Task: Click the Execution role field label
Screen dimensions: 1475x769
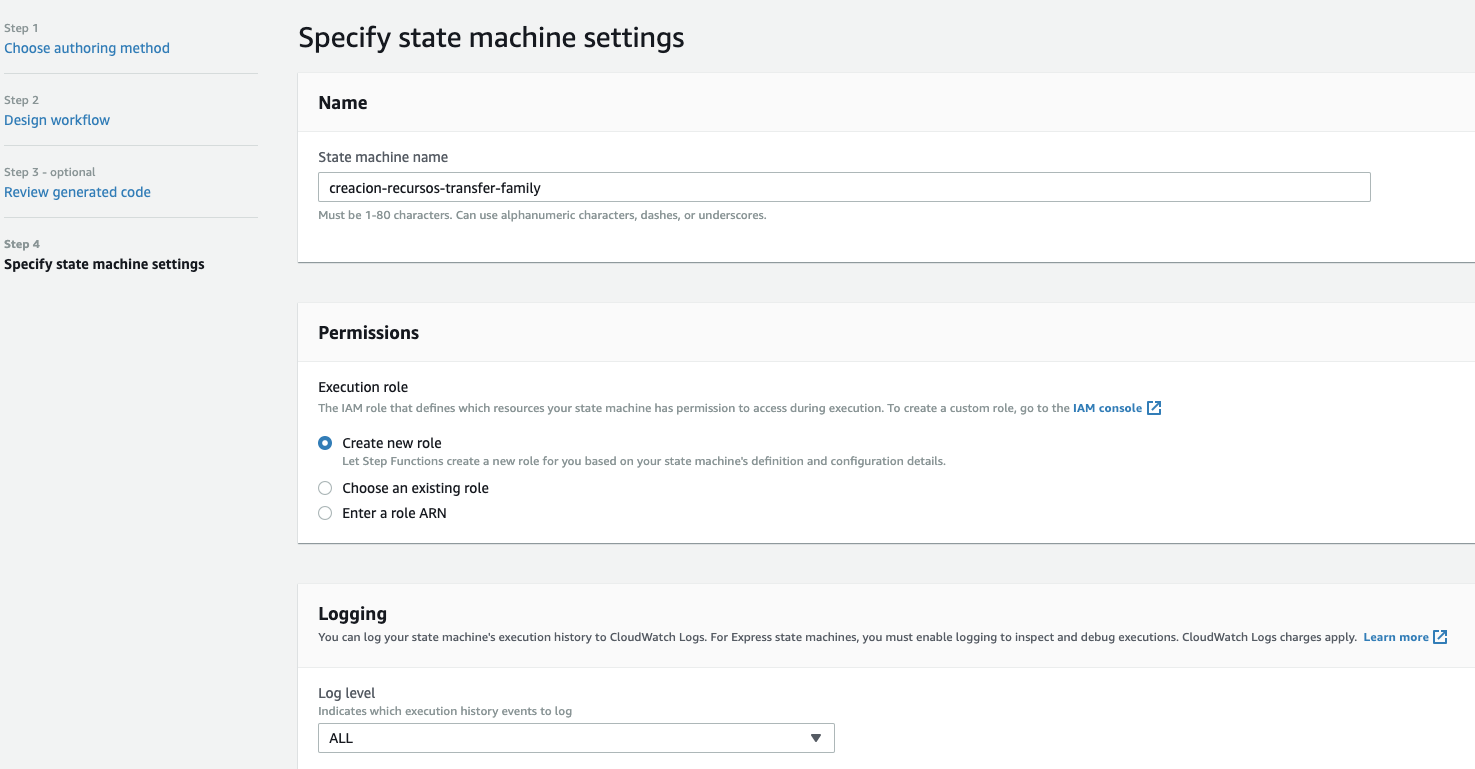Action: (363, 387)
